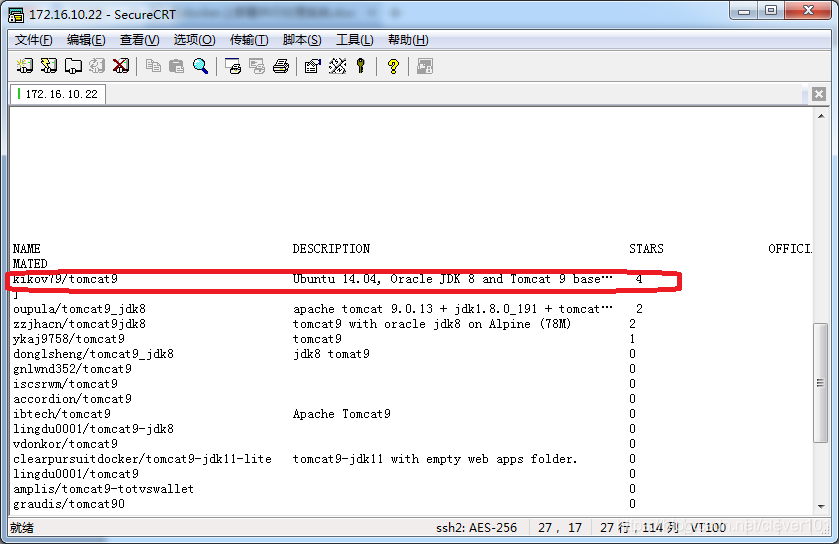Viewport: 839px width, 544px height.
Task: Click the terminal scrollbar up arrow
Action: pyautogui.click(x=821, y=116)
